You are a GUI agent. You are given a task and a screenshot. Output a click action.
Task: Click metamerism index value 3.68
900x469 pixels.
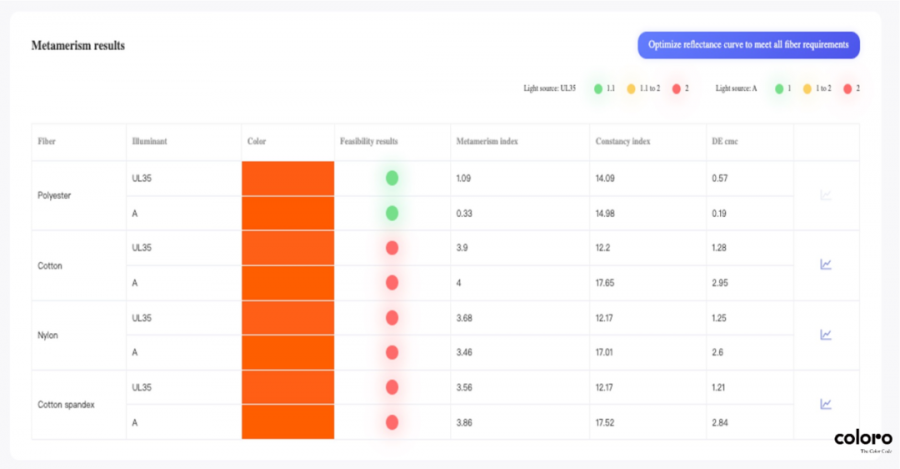[x=464, y=318]
